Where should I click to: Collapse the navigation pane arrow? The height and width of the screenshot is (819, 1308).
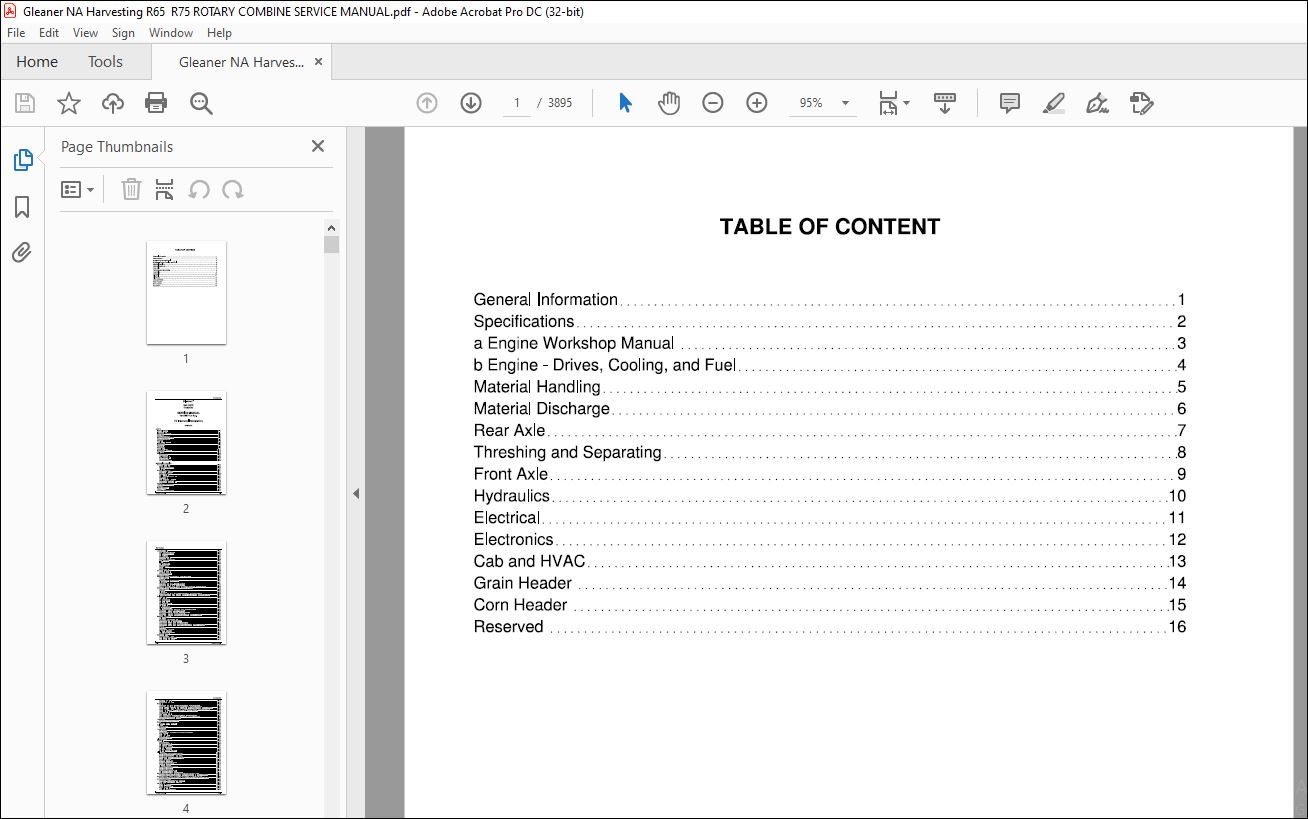355,493
